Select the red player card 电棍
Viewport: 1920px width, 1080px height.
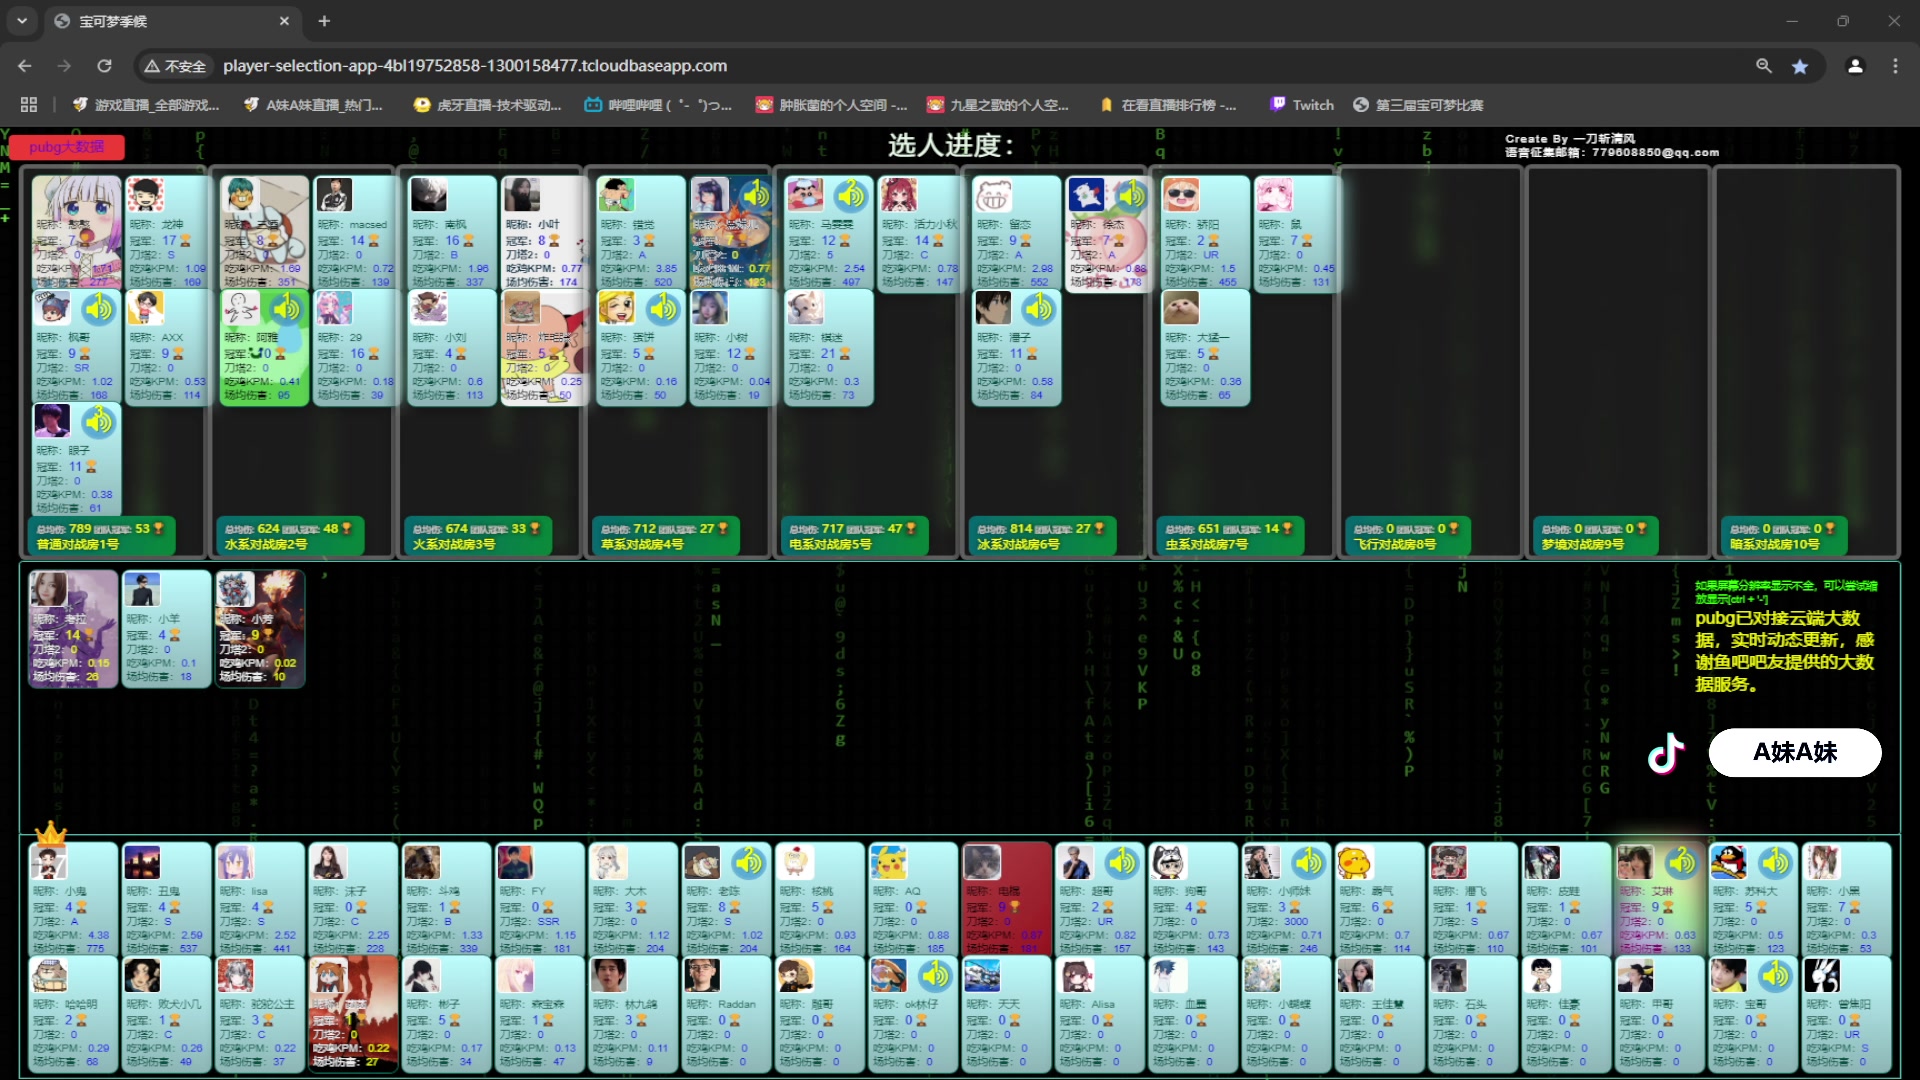coord(1007,897)
